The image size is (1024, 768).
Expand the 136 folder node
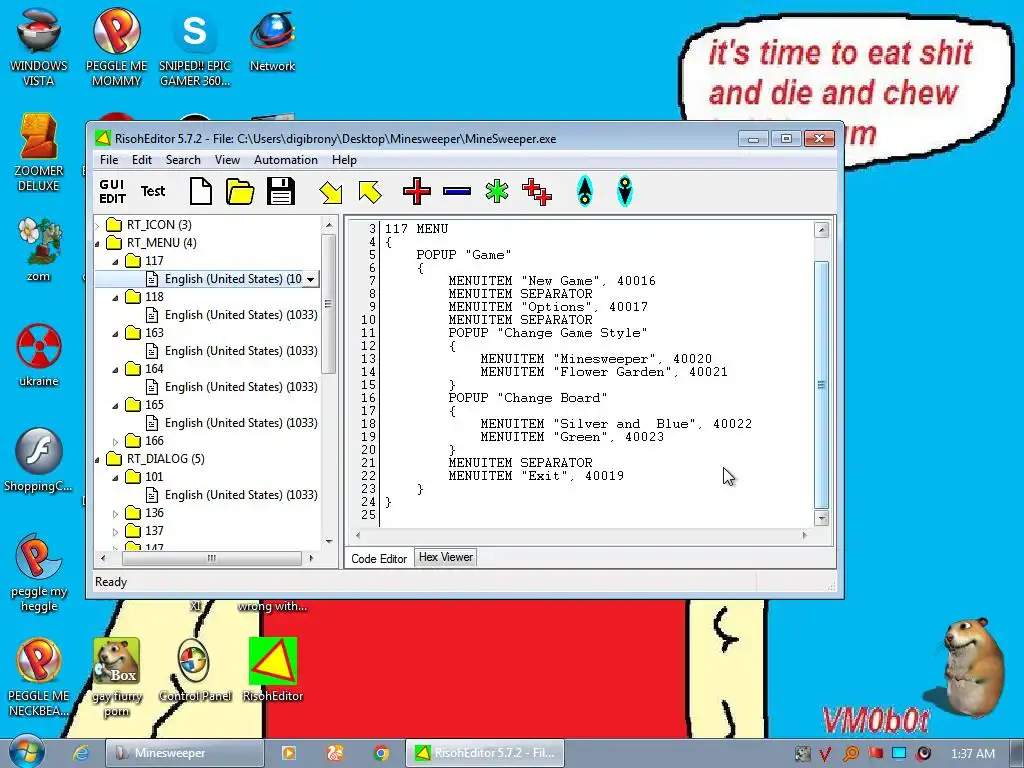(116, 514)
